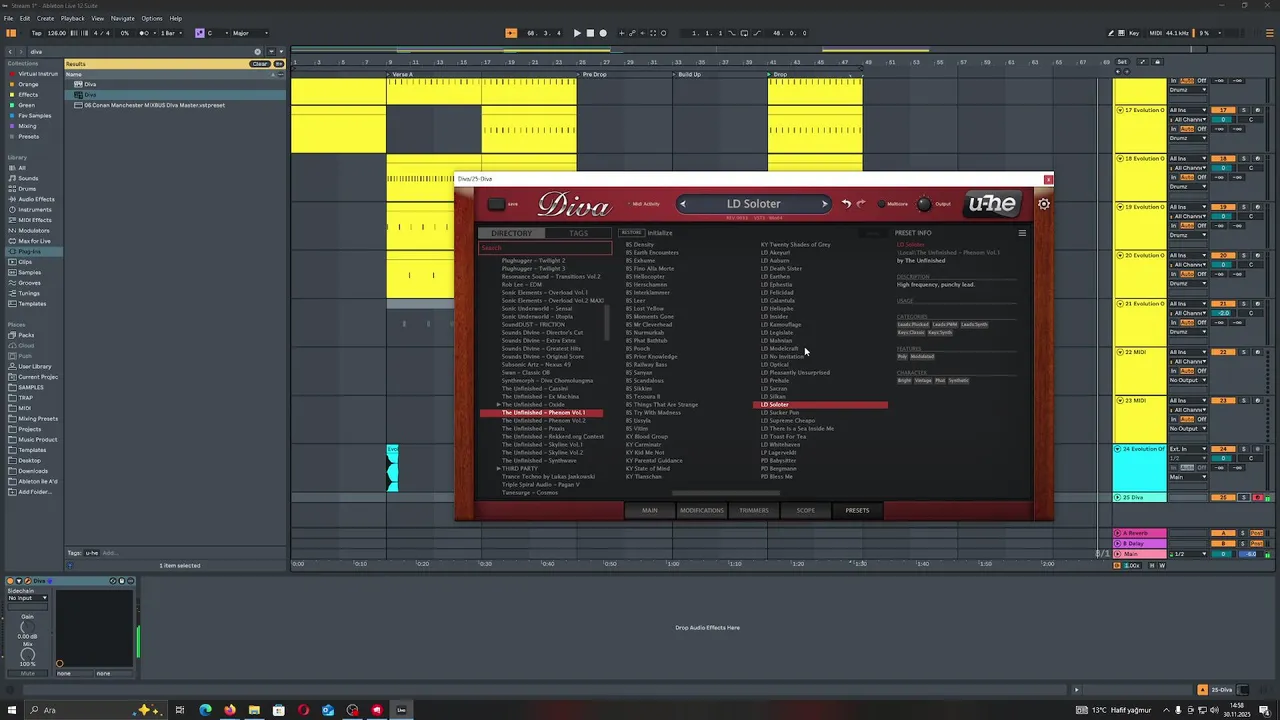Select the Orange collection label
Image resolution: width=1280 pixels, height=720 pixels.
[28, 84]
